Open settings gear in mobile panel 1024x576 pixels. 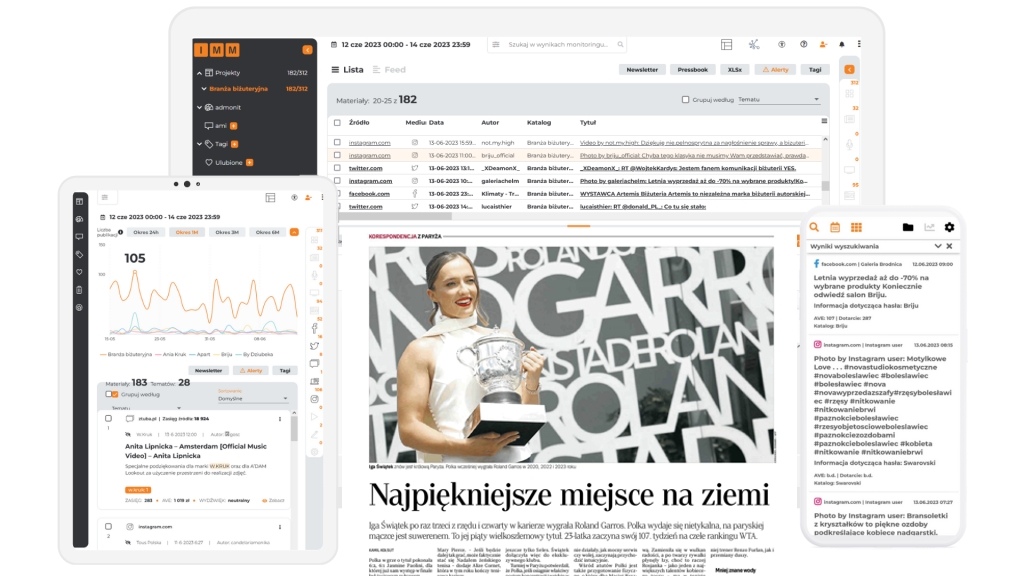(949, 227)
